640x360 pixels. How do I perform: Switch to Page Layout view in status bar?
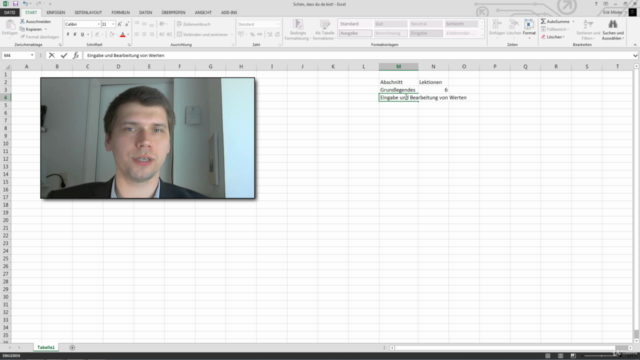560,356
